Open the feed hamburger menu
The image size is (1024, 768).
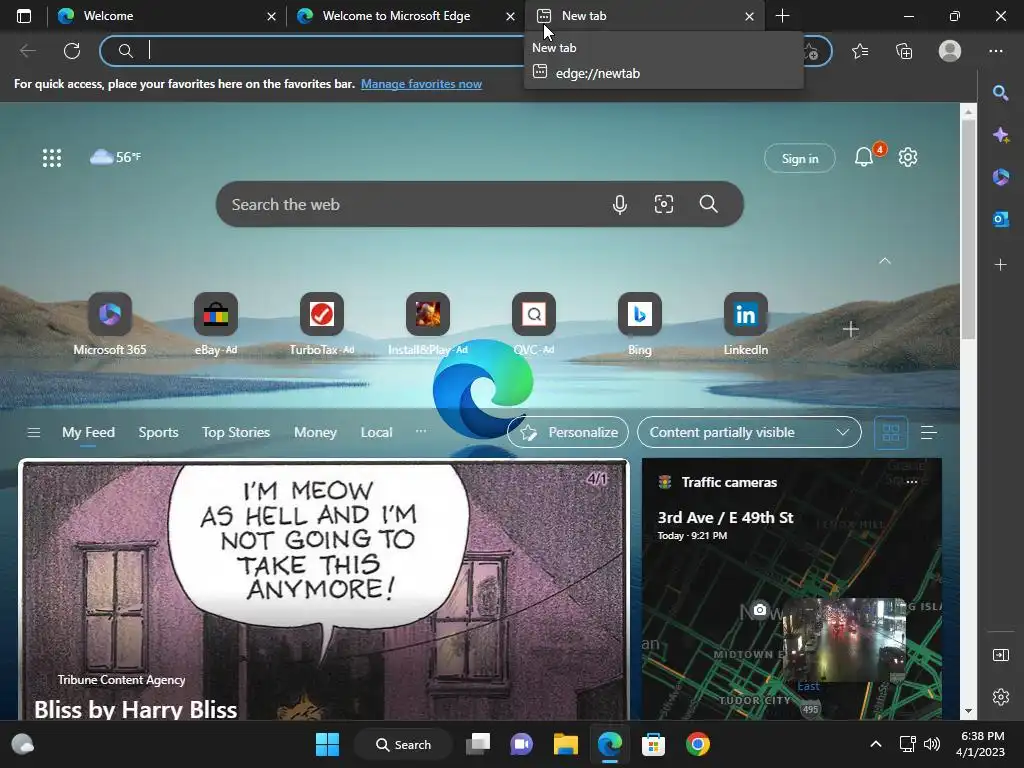[34, 432]
